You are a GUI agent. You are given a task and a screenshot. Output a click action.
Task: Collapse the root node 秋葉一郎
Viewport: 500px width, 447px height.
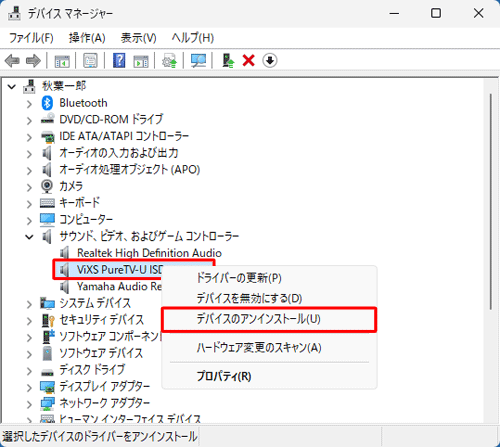click(x=12, y=87)
